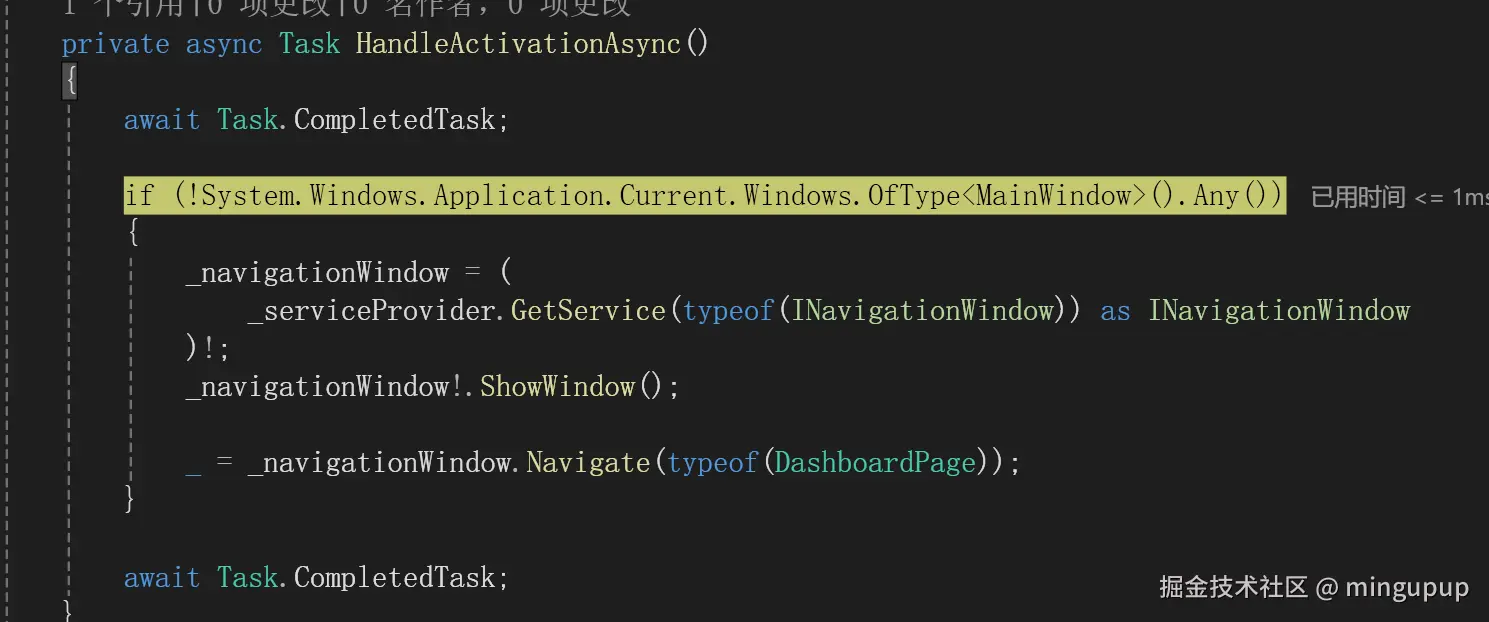Click 'INavigationWindow' after the 'as' keyword
The image size is (1489, 622).
coord(1279,311)
